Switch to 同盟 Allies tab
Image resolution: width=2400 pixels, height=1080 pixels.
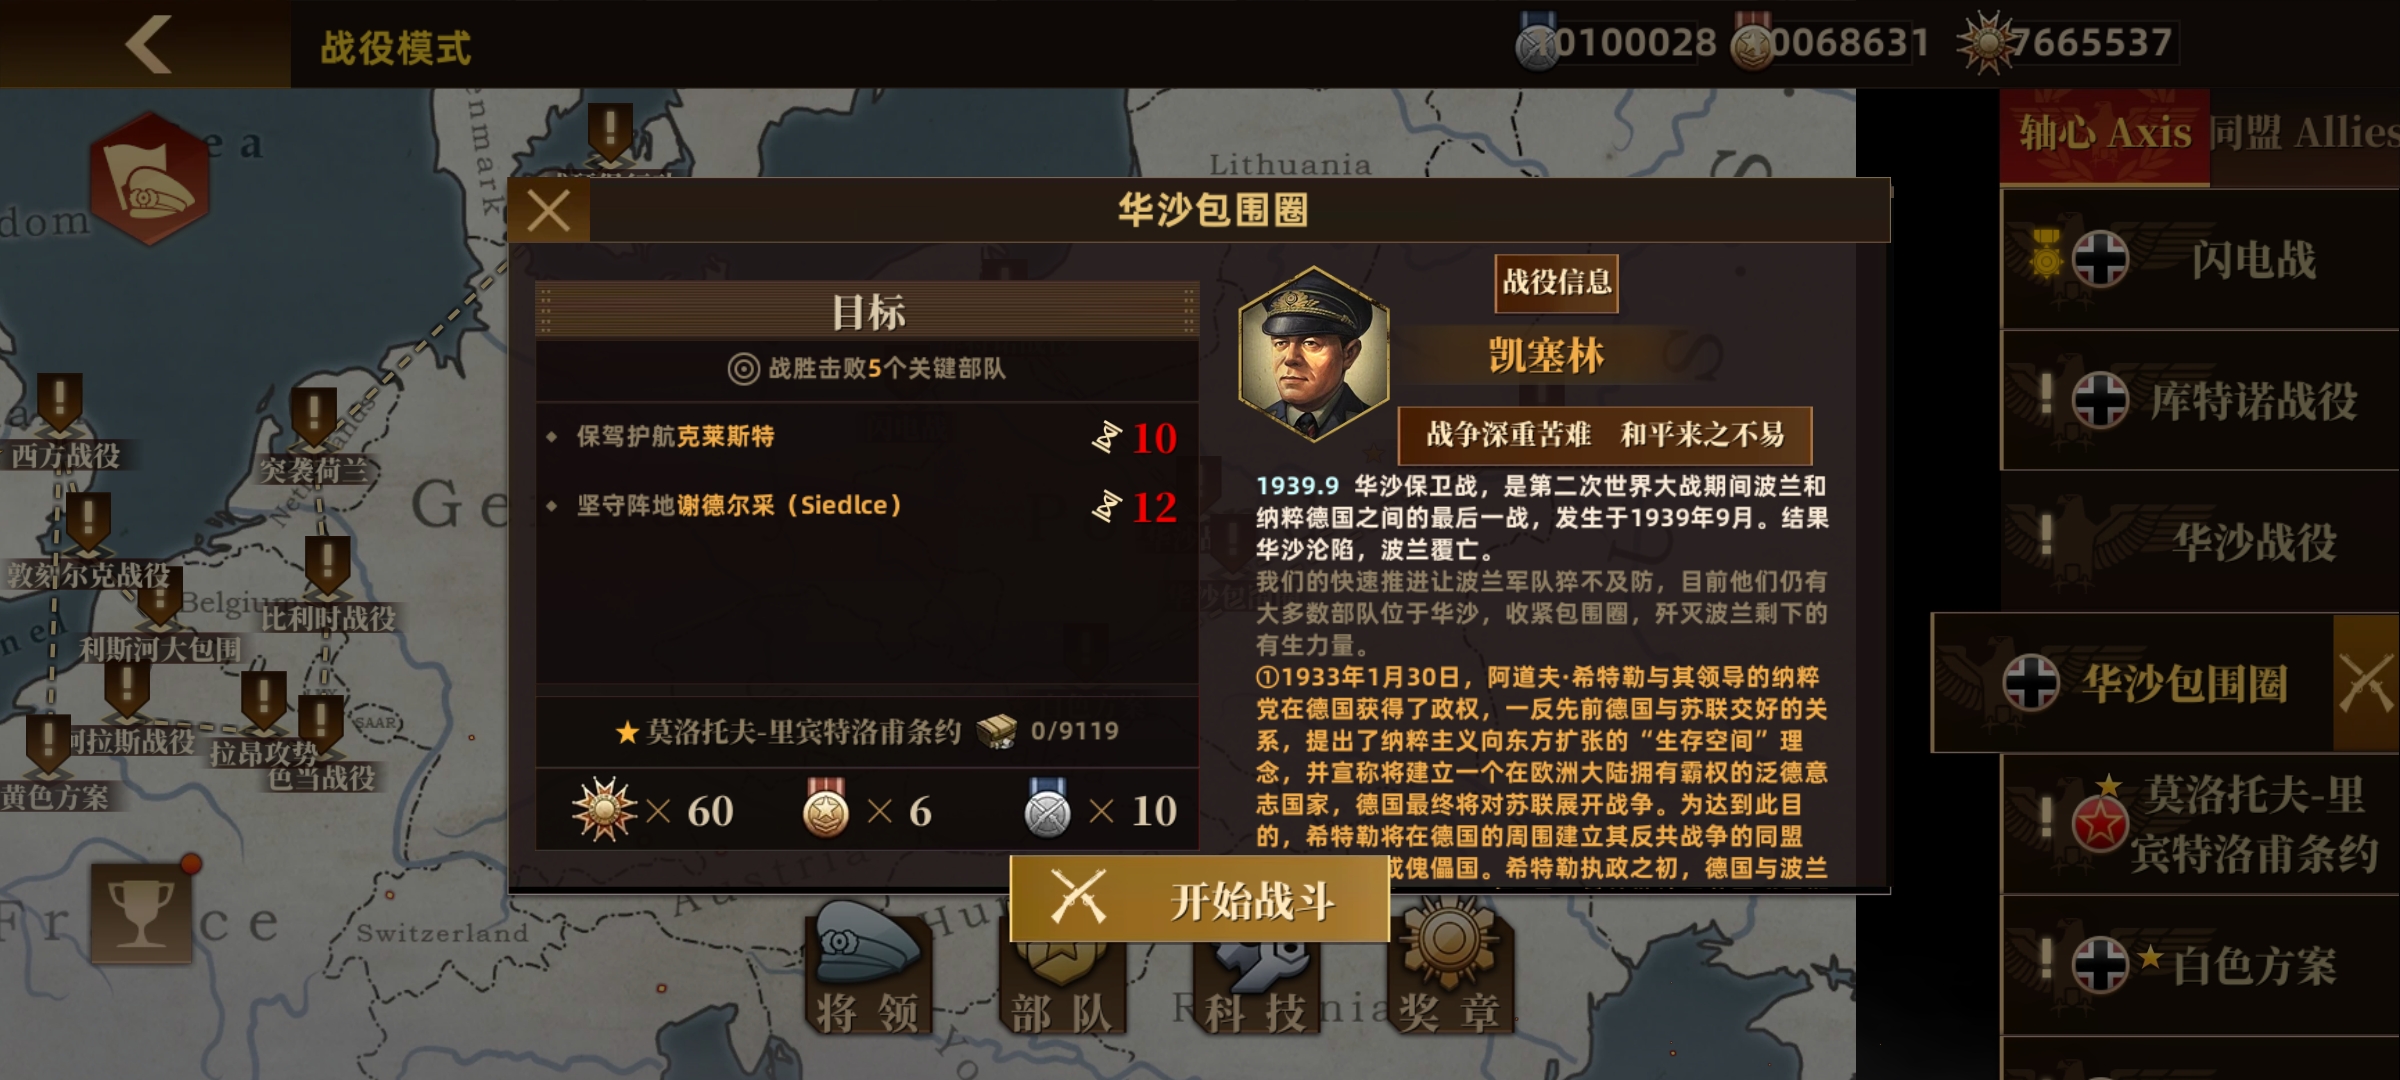pos(2304,134)
